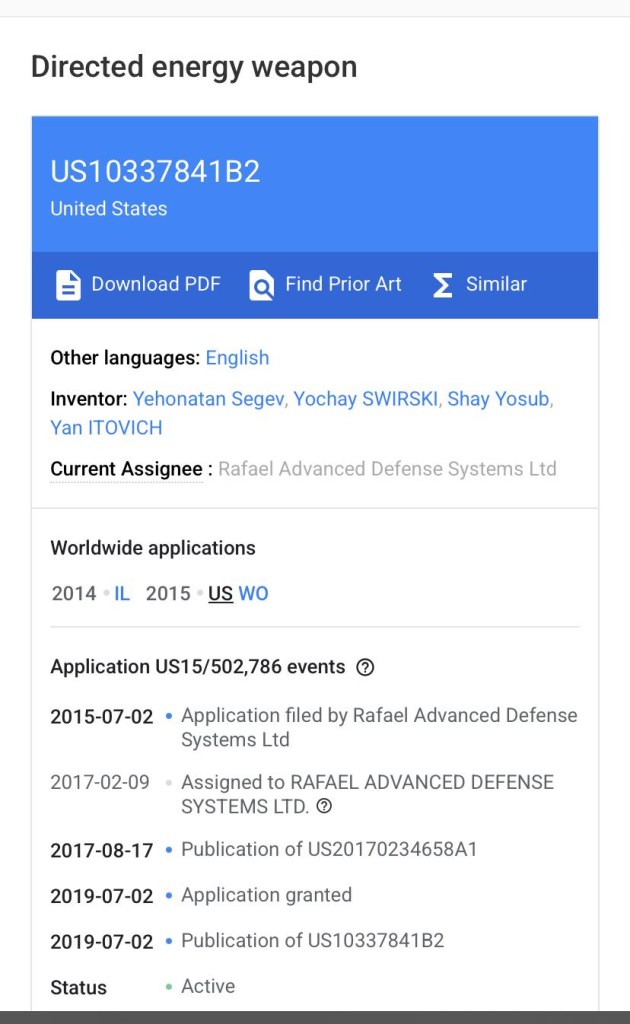
Task: View inventor Shay Yosub patents
Action: point(498,399)
